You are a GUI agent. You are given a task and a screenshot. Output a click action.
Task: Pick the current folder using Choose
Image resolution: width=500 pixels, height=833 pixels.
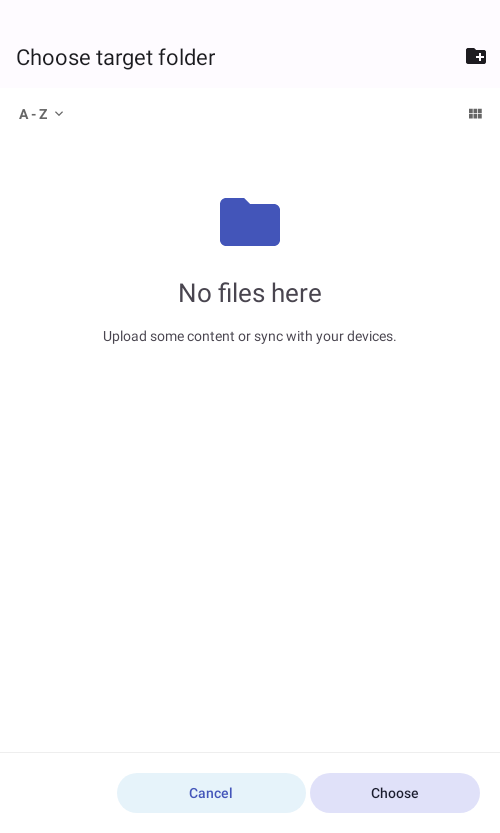click(x=395, y=793)
